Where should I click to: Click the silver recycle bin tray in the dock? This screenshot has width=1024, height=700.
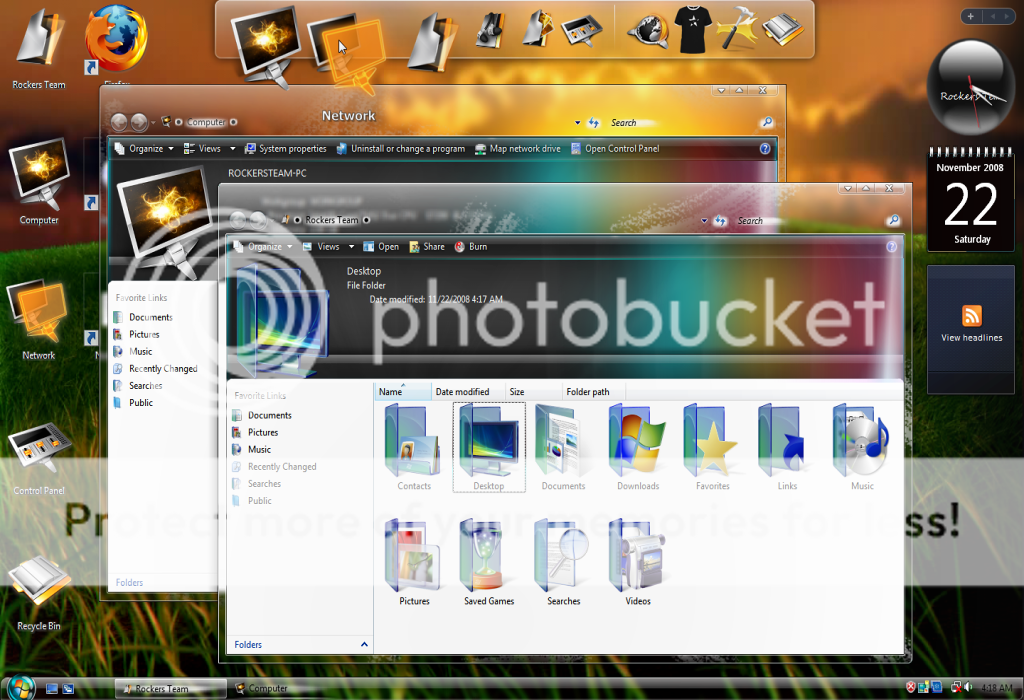click(x=782, y=29)
